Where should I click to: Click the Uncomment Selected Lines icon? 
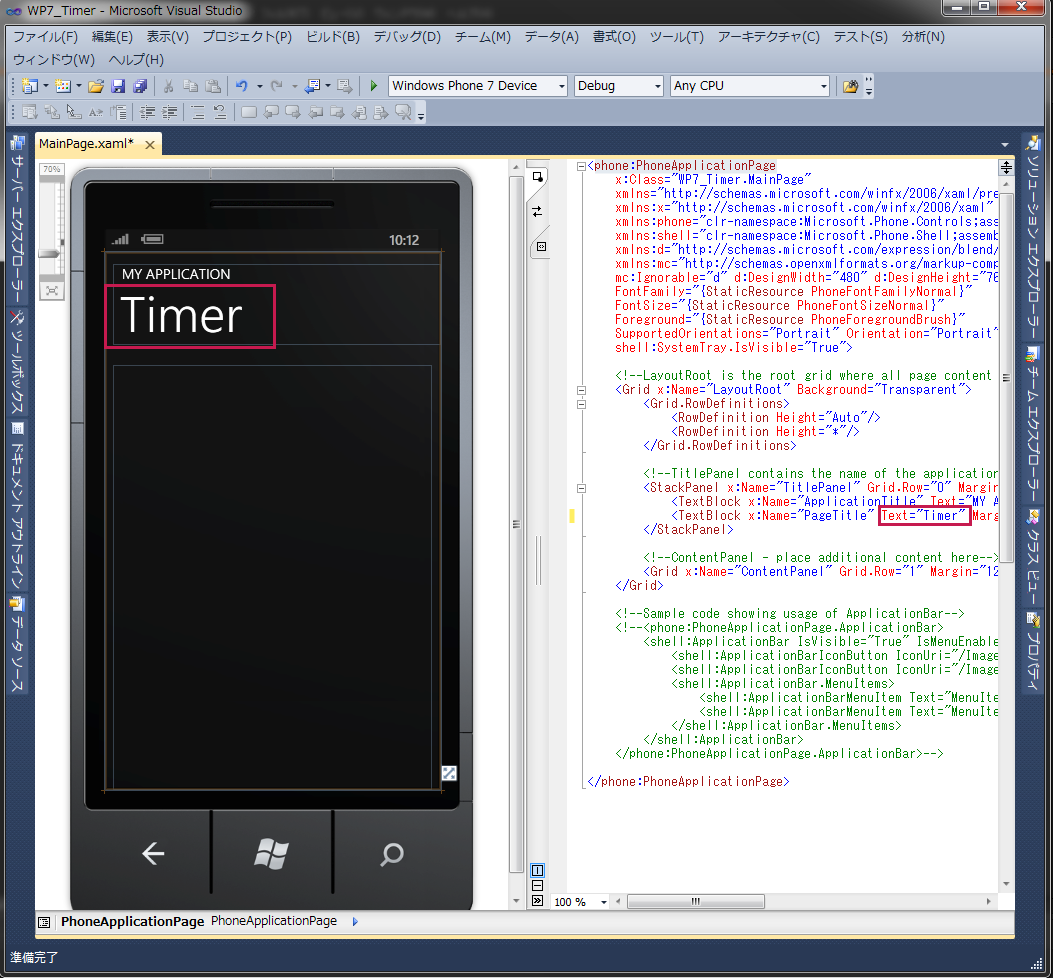click(x=220, y=112)
